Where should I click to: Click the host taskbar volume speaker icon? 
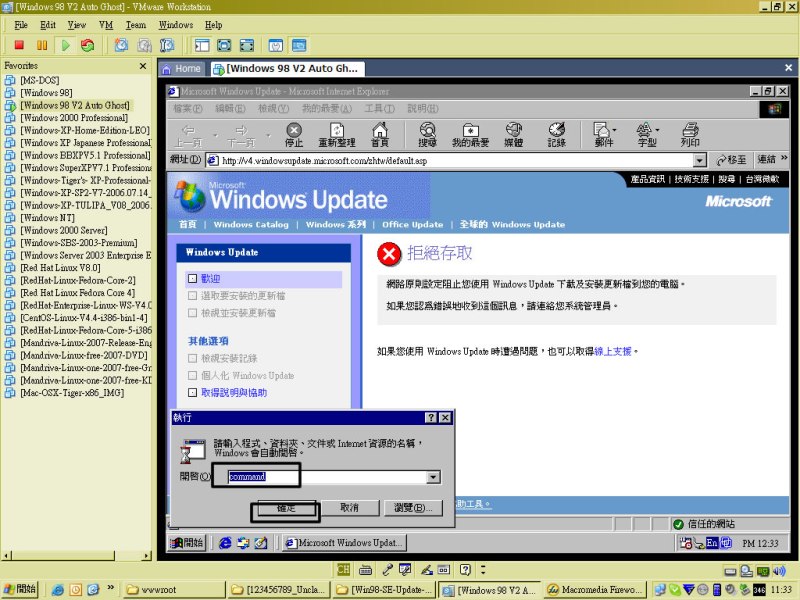tap(779, 571)
